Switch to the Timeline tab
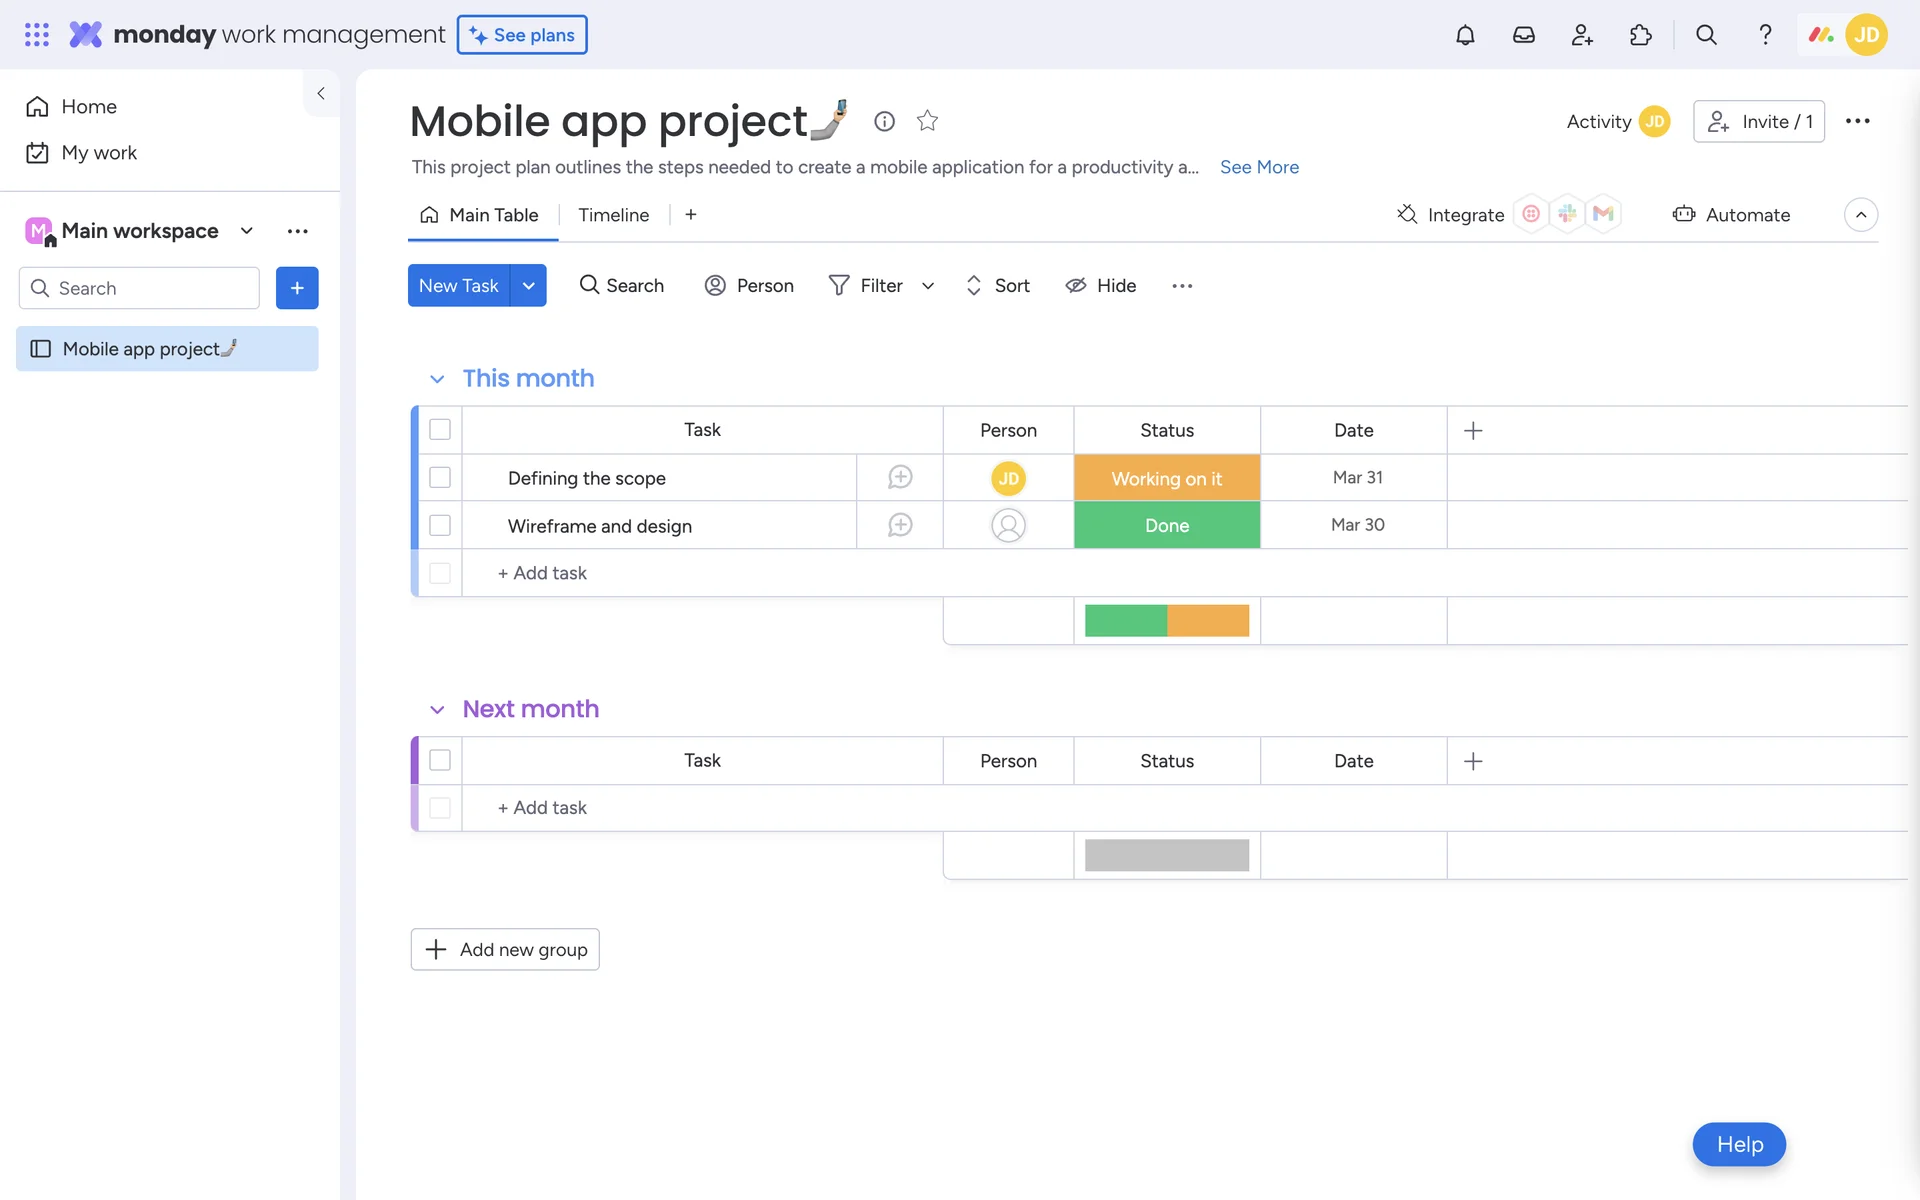Image resolution: width=1920 pixels, height=1200 pixels. (613, 215)
